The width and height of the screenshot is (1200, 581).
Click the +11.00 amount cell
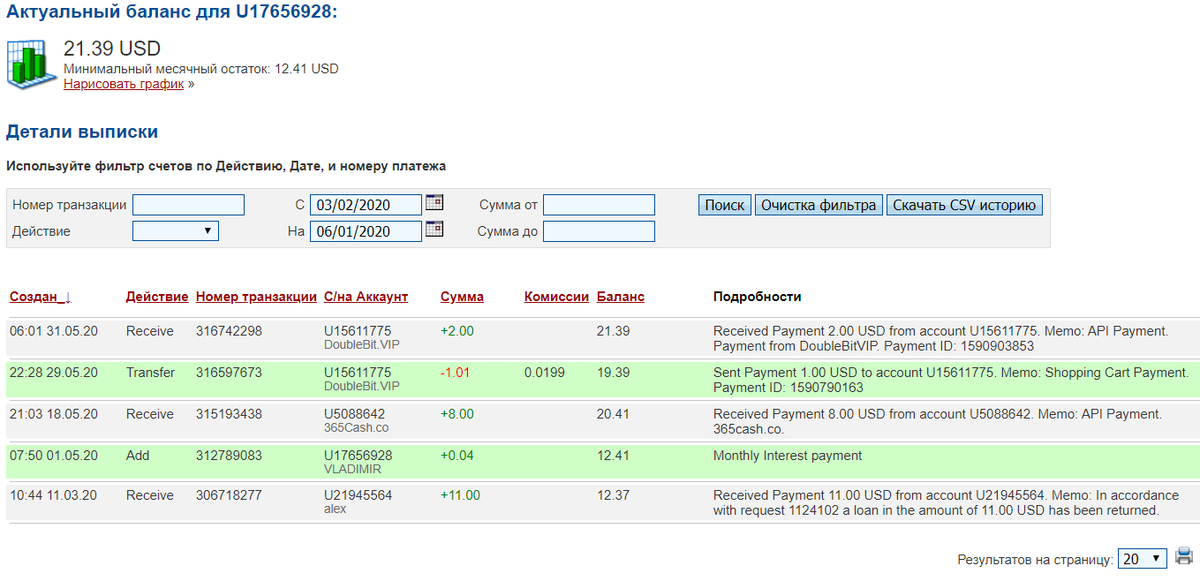460,496
